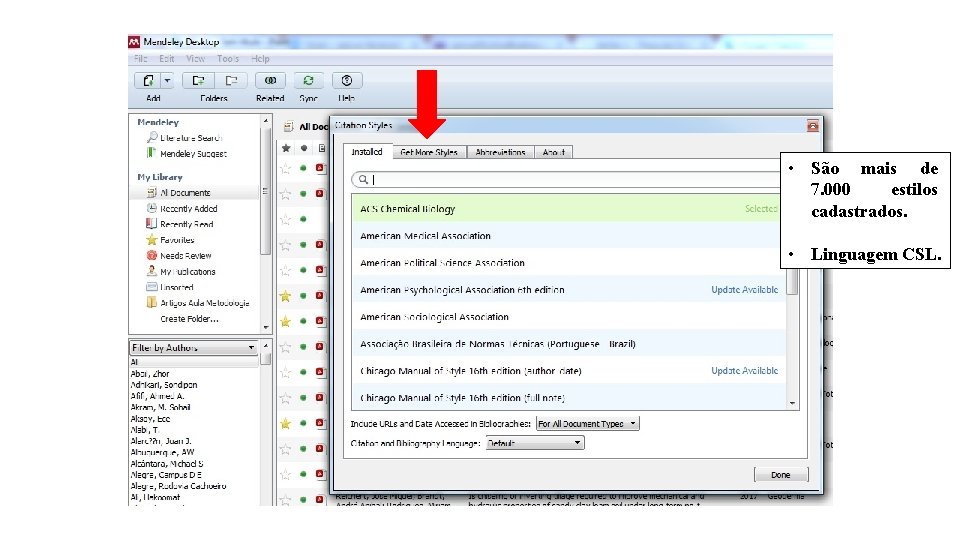Open the Tools menu
This screenshot has height=540, width=960.
pyautogui.click(x=228, y=59)
